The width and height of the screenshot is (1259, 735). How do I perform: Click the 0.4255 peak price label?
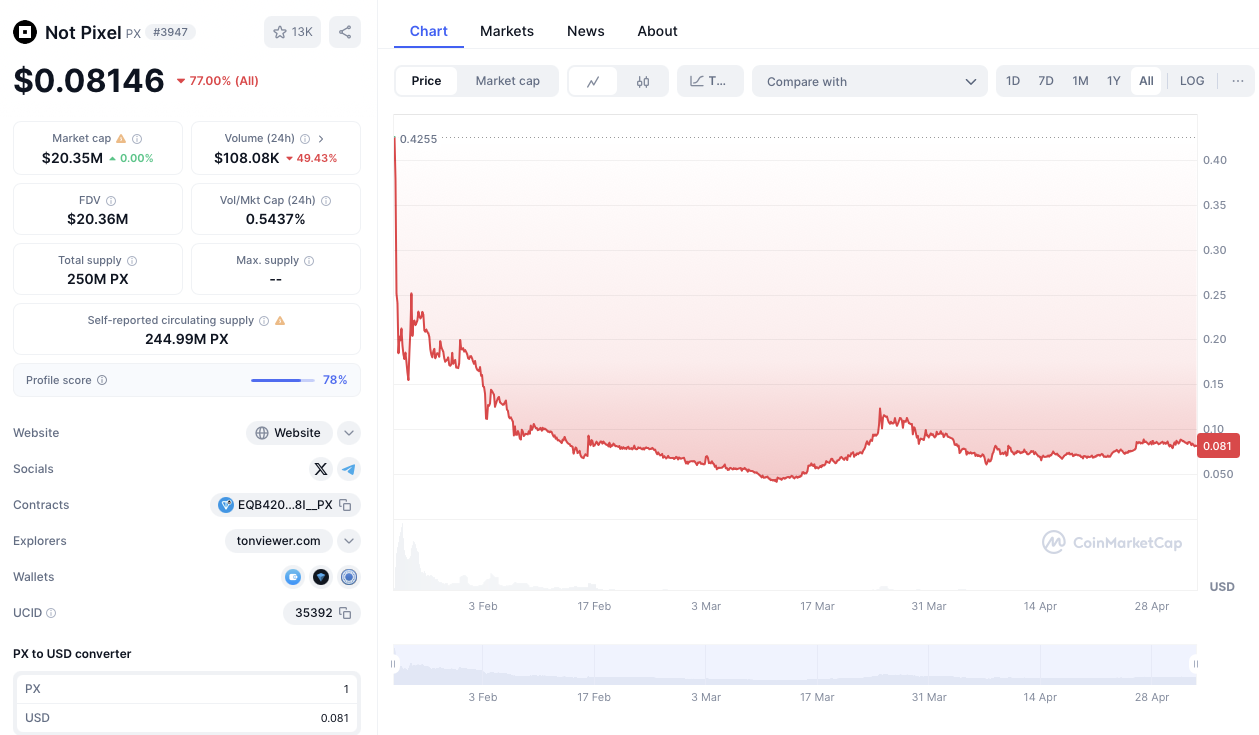[418, 139]
